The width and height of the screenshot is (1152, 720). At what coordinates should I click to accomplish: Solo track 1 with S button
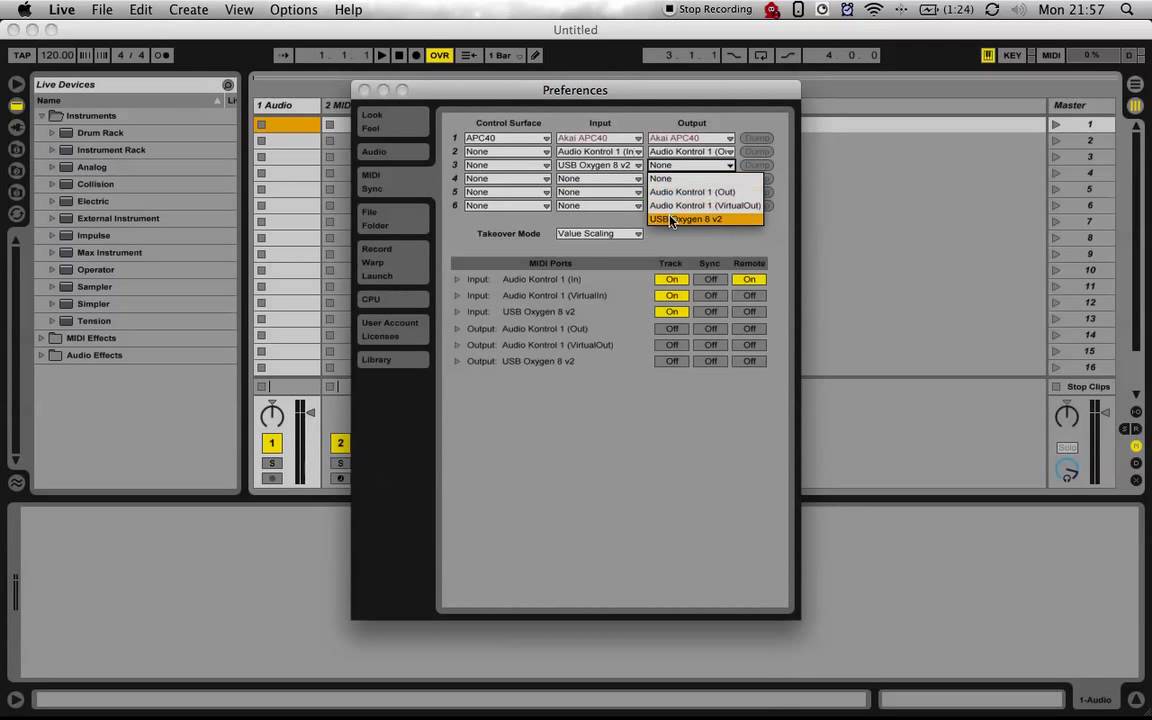pyautogui.click(x=272, y=463)
